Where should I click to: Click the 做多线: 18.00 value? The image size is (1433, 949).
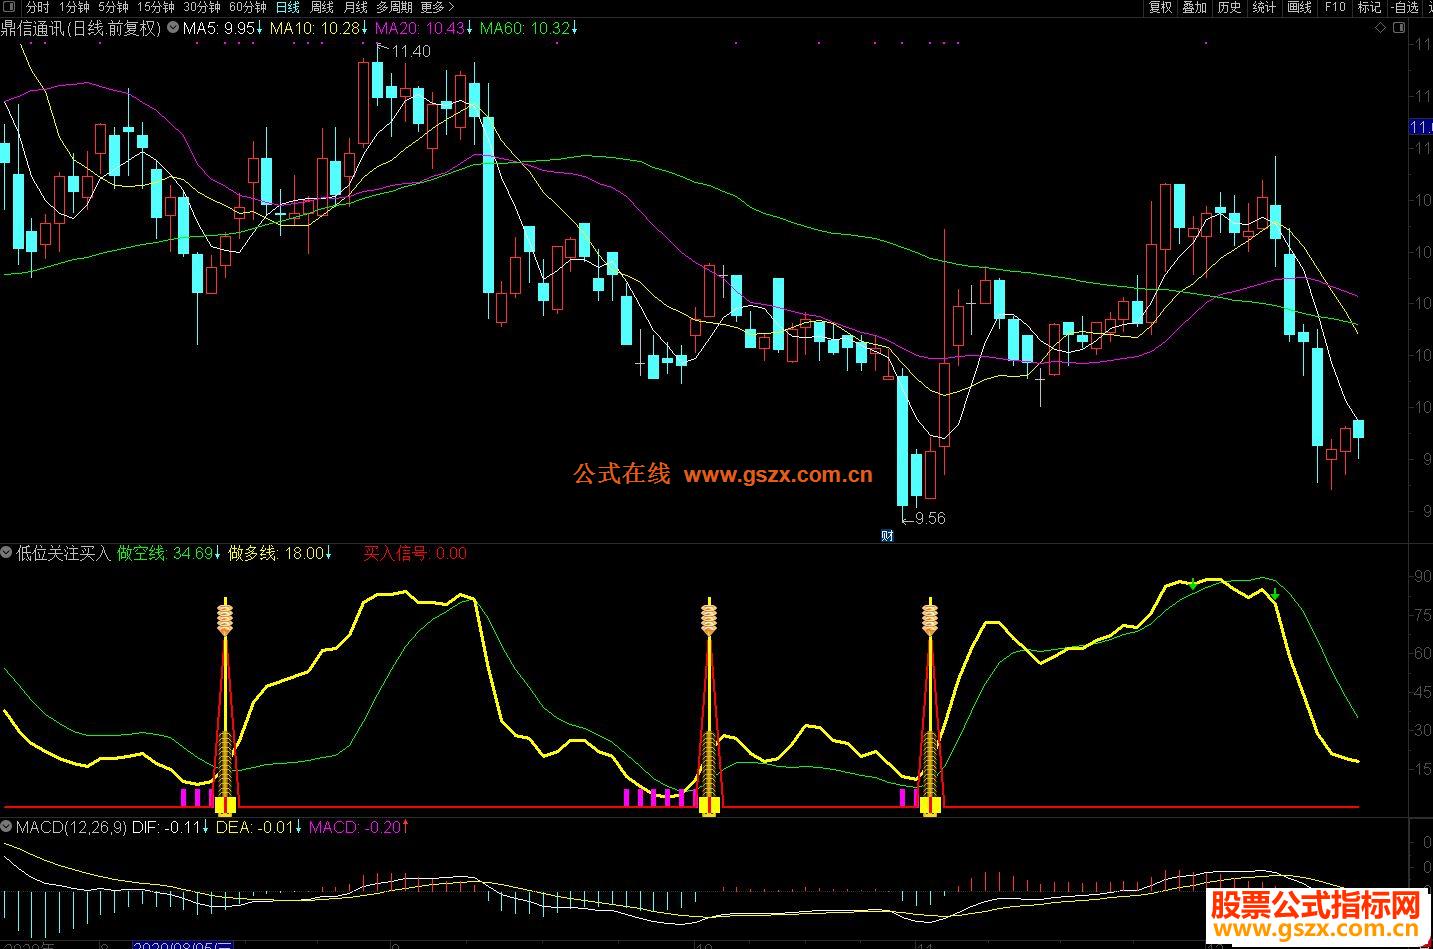point(280,553)
